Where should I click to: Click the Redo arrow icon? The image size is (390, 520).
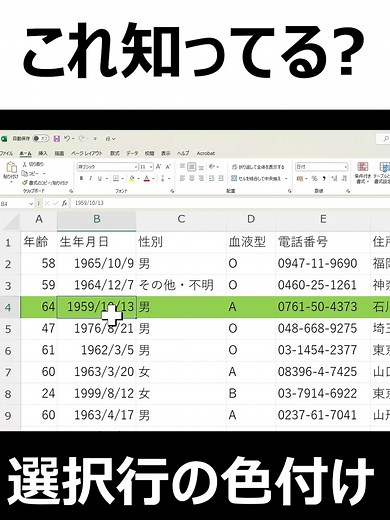click(x=82, y=138)
